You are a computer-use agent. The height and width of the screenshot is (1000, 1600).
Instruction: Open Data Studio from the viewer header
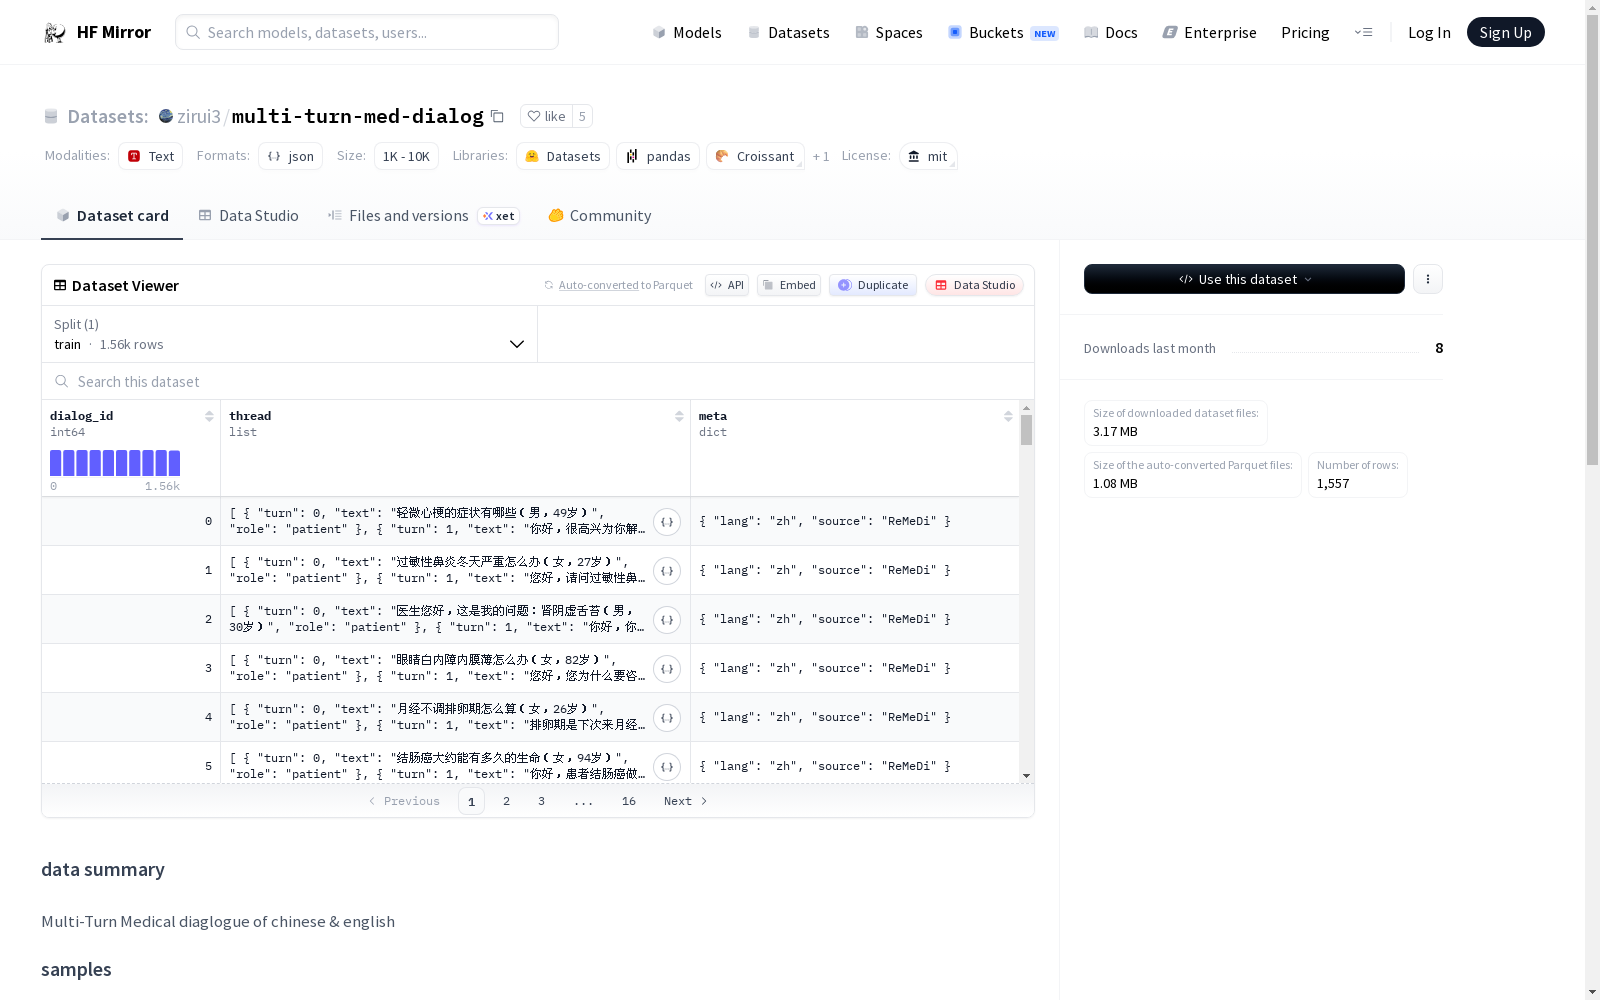(975, 285)
